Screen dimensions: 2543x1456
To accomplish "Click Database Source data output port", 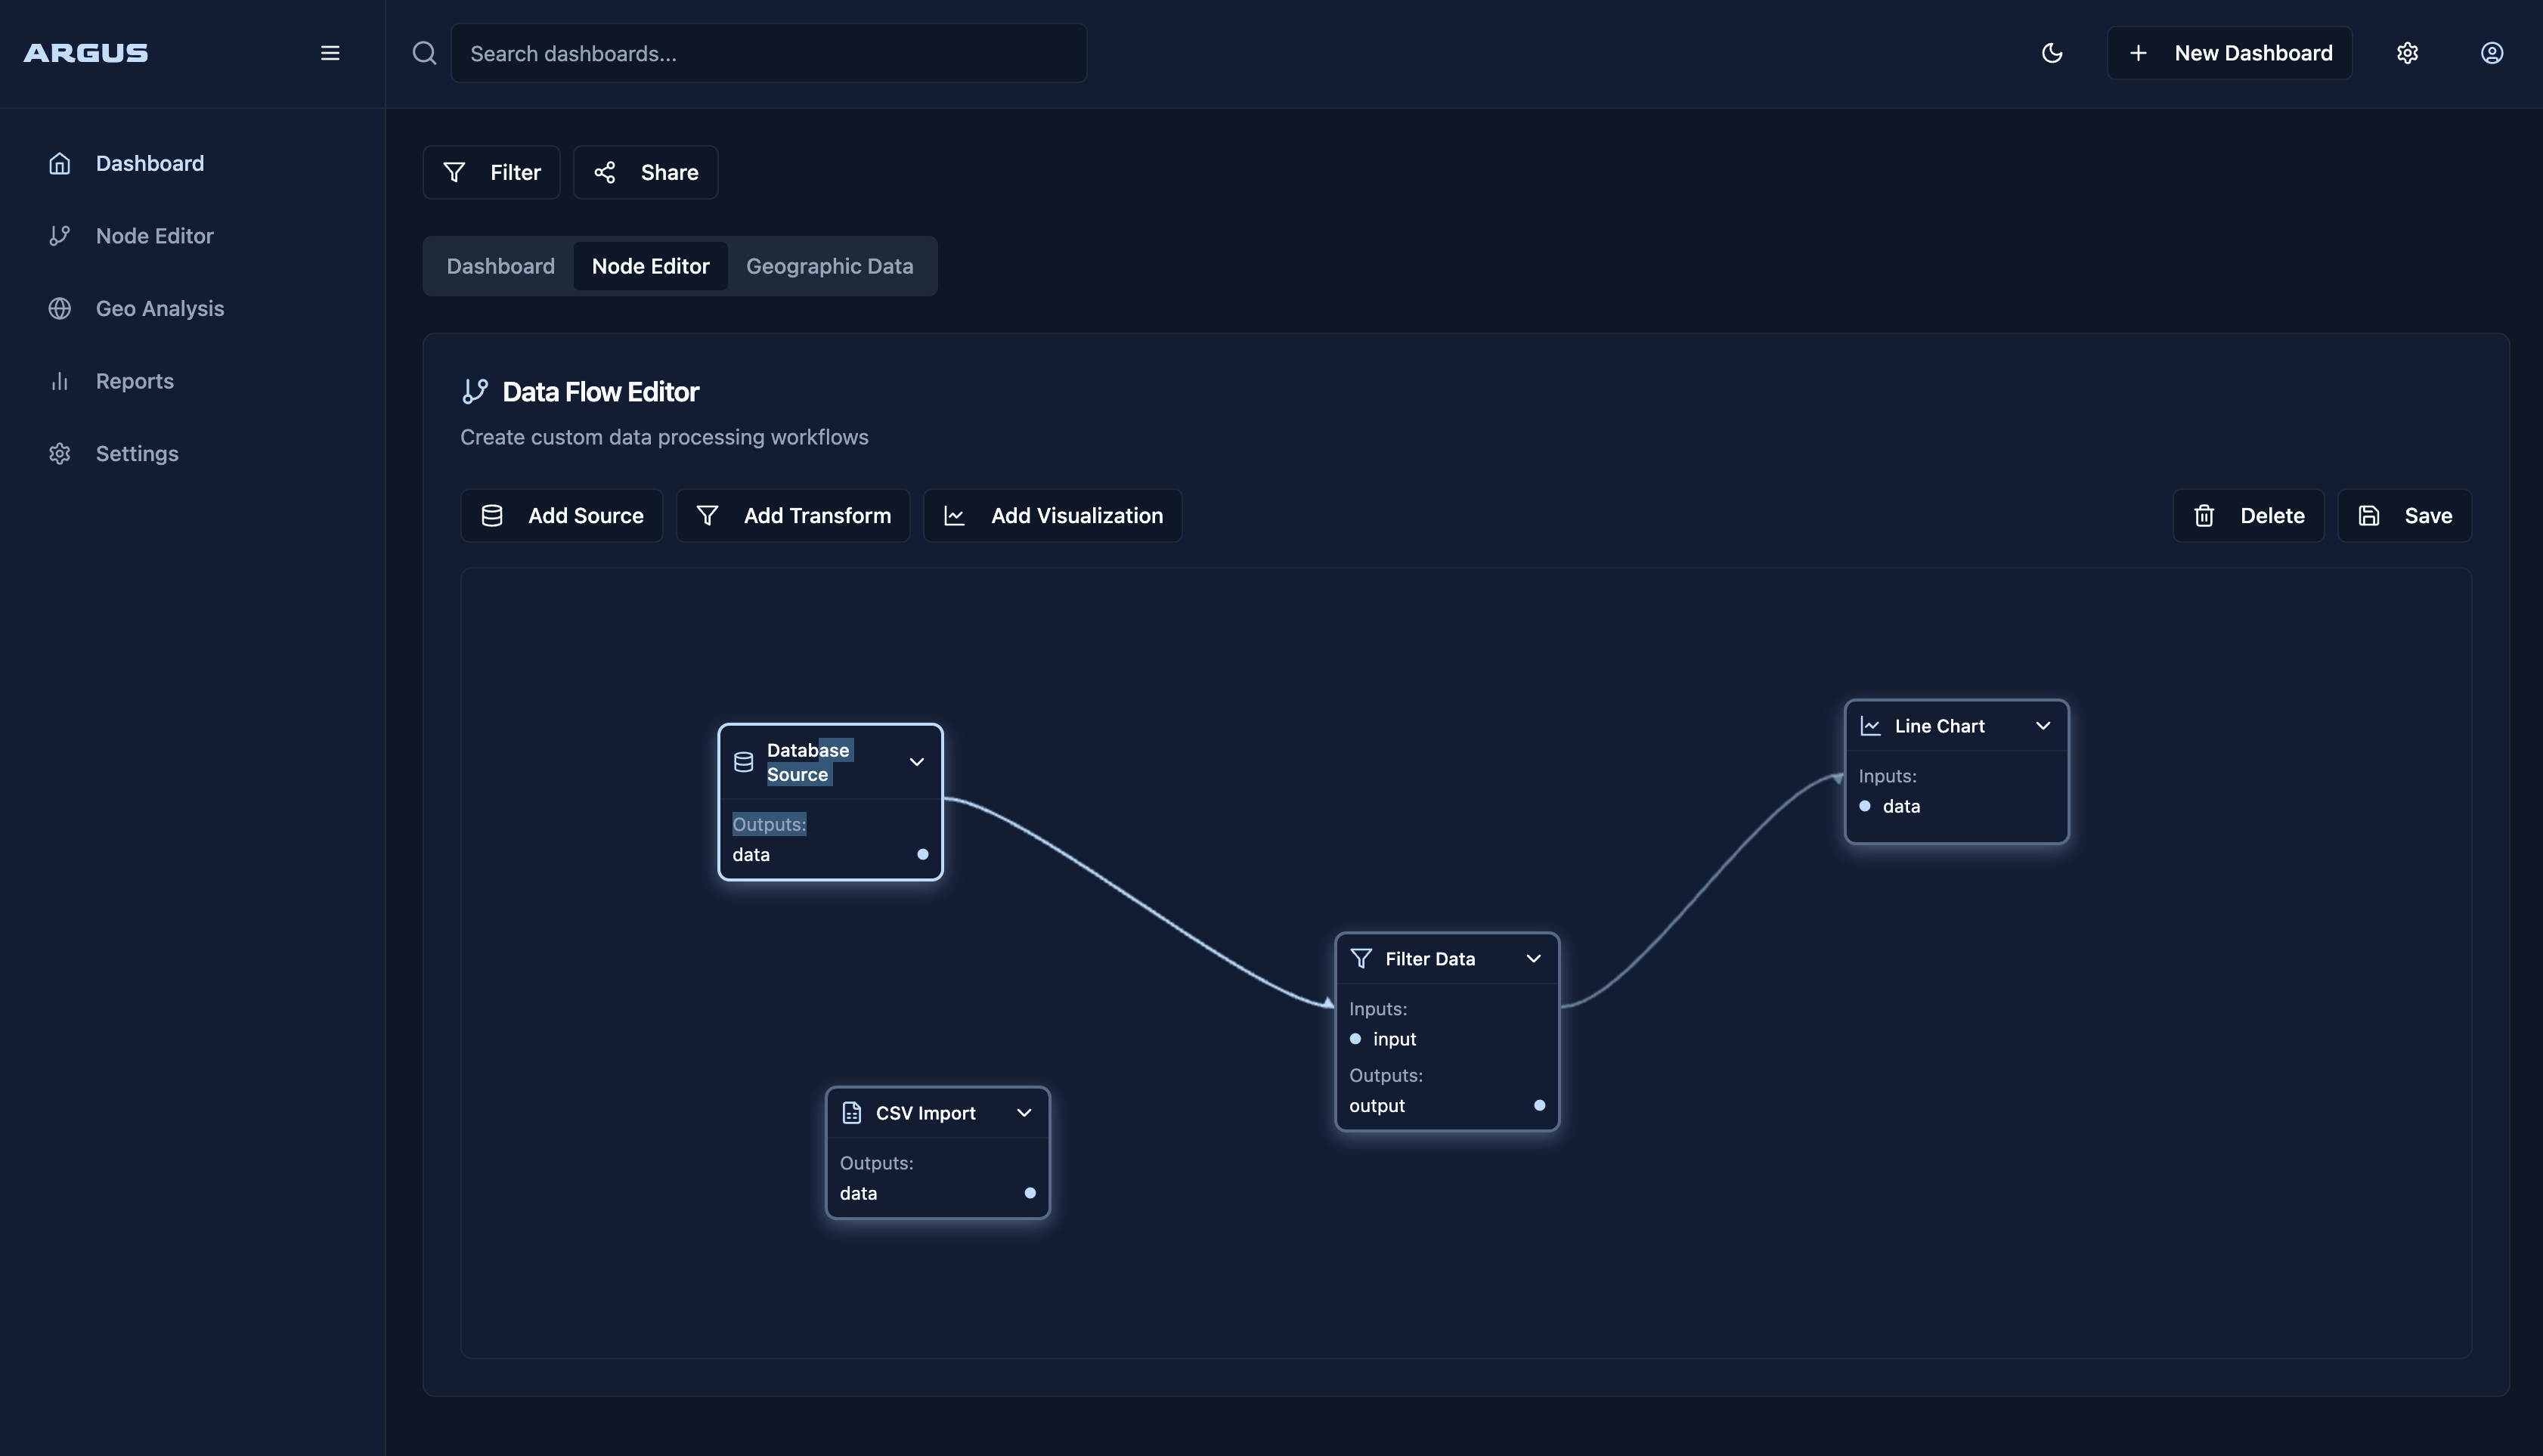I will 922,854.
